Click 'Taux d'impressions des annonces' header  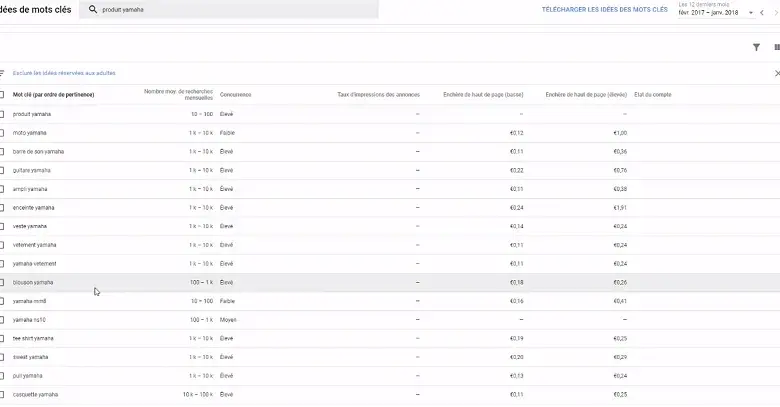378,95
